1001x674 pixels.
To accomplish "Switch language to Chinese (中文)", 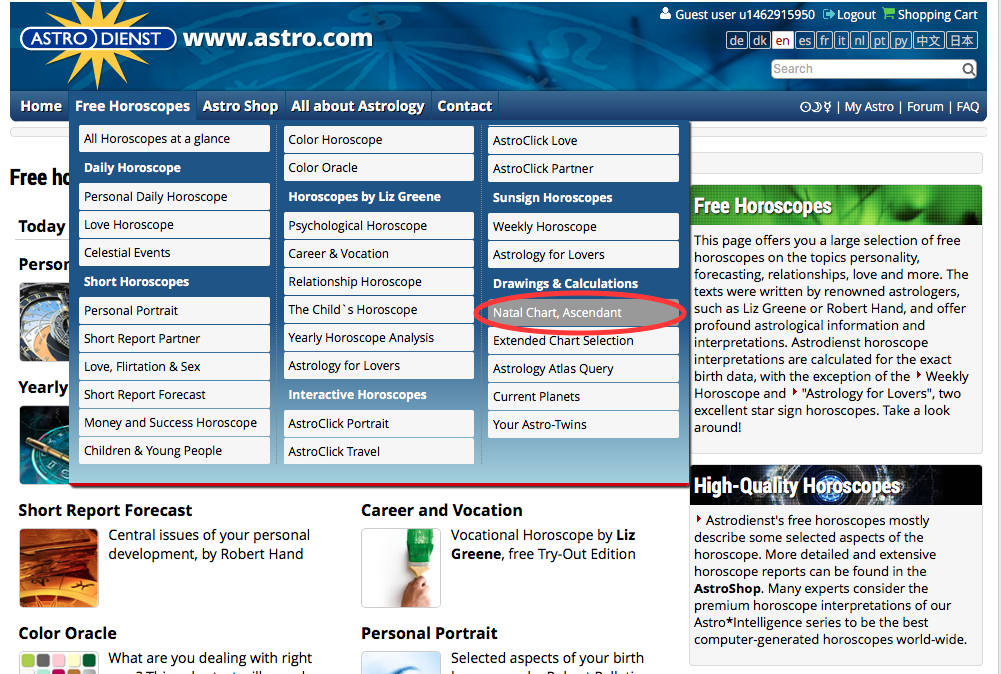I will (x=928, y=41).
